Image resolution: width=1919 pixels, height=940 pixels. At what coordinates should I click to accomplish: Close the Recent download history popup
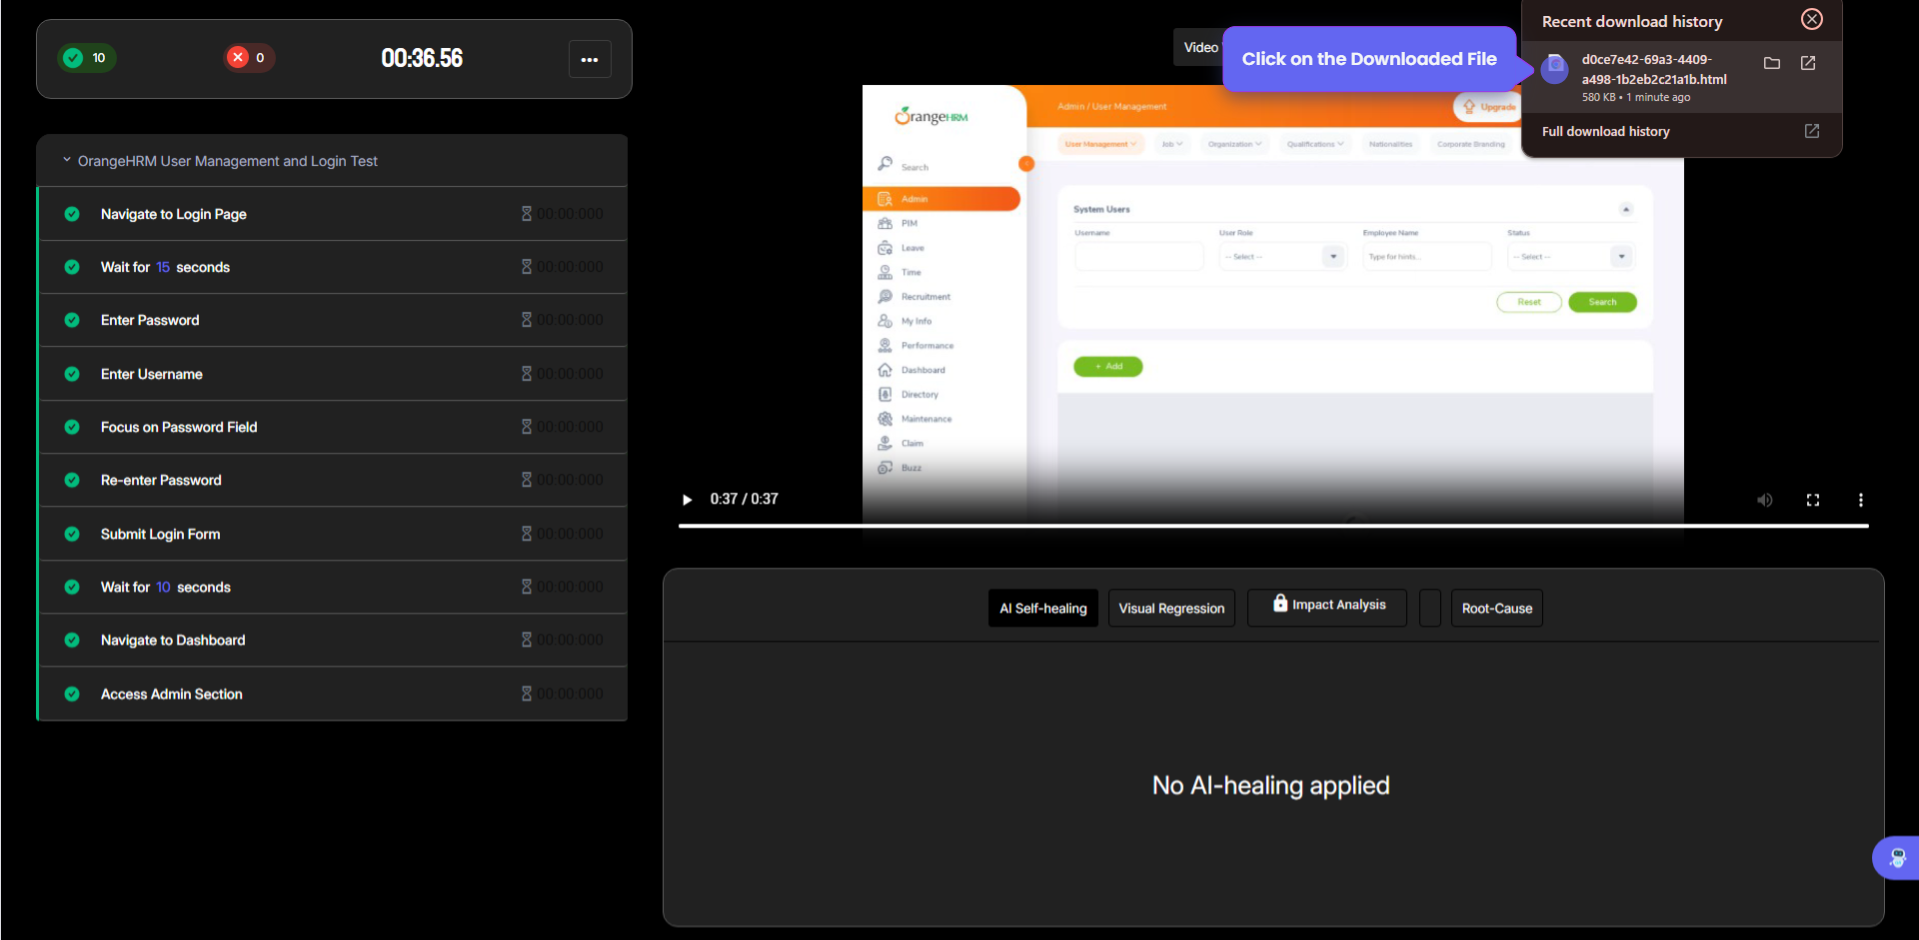coord(1811,20)
